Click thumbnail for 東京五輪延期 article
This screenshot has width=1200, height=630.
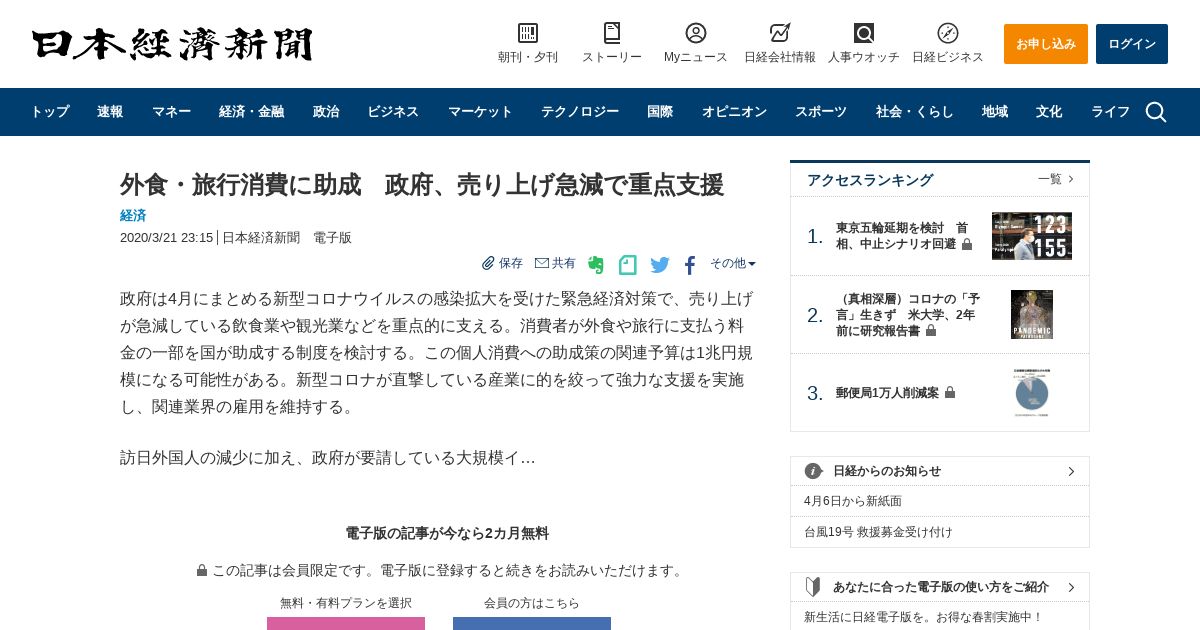point(1032,236)
